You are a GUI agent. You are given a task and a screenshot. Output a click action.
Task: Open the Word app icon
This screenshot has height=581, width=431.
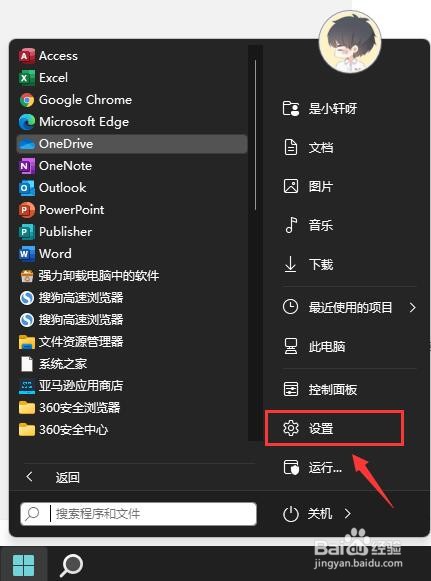click(x=27, y=254)
